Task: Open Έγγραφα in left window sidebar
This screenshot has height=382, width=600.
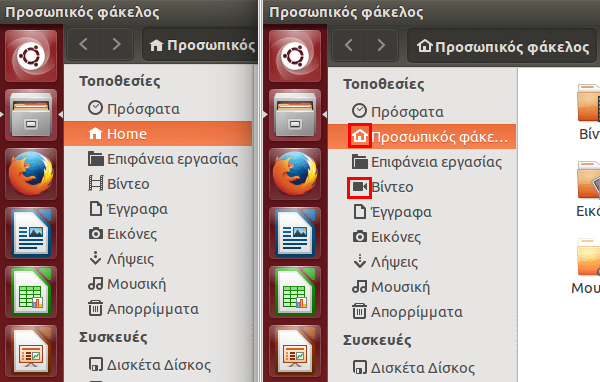Action: tap(158, 209)
